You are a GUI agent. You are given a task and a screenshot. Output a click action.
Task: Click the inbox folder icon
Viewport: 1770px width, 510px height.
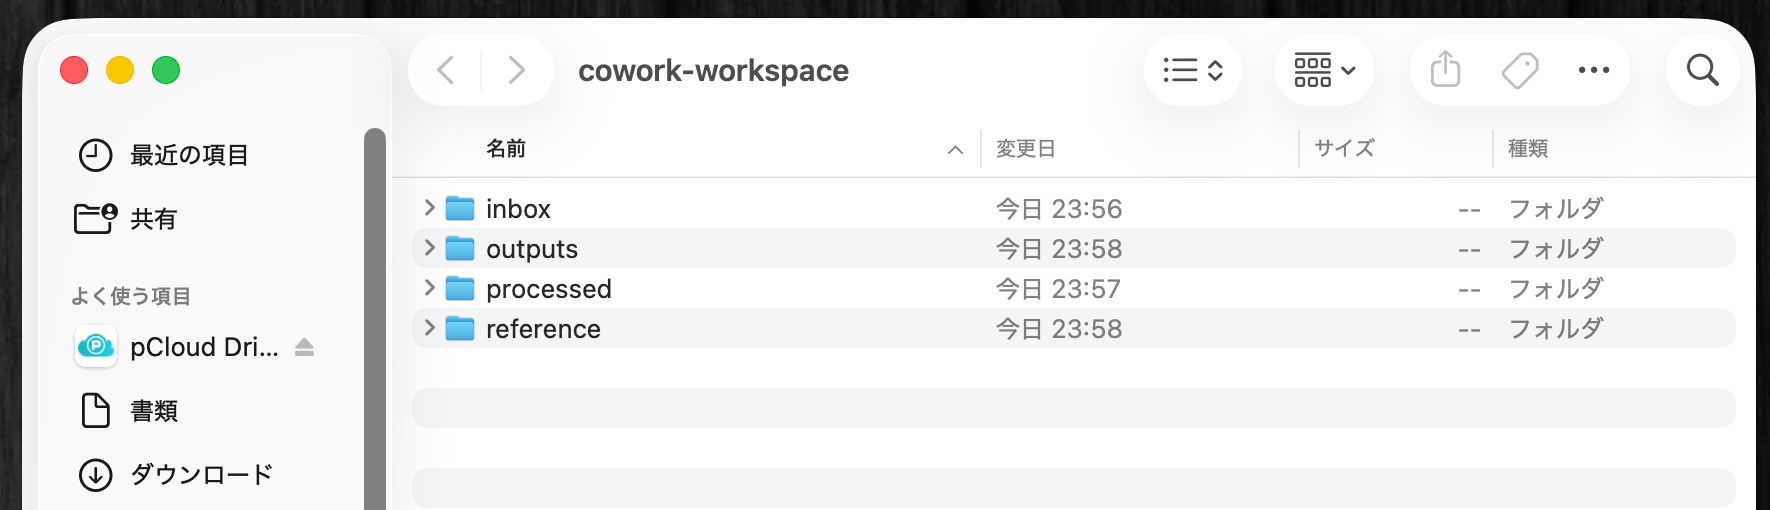tap(460, 208)
